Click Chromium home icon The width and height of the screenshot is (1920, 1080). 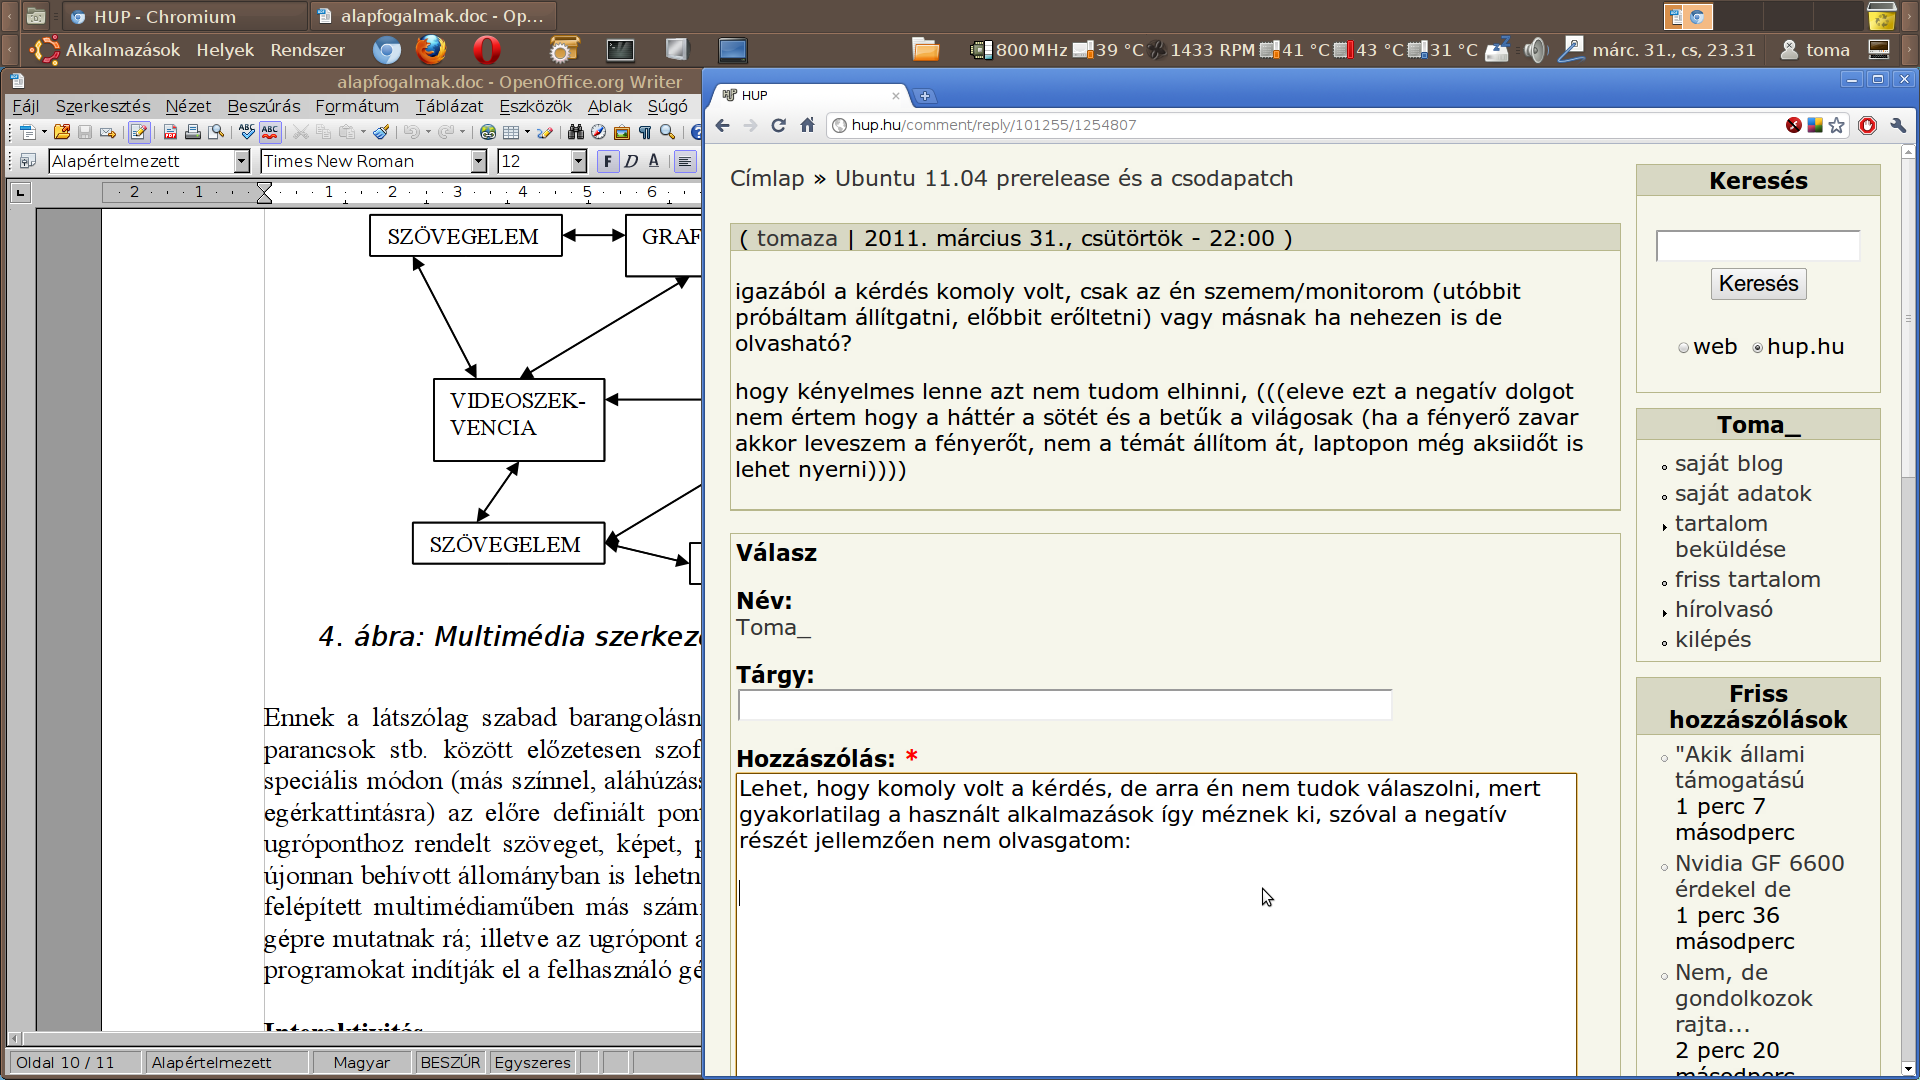pos(808,125)
